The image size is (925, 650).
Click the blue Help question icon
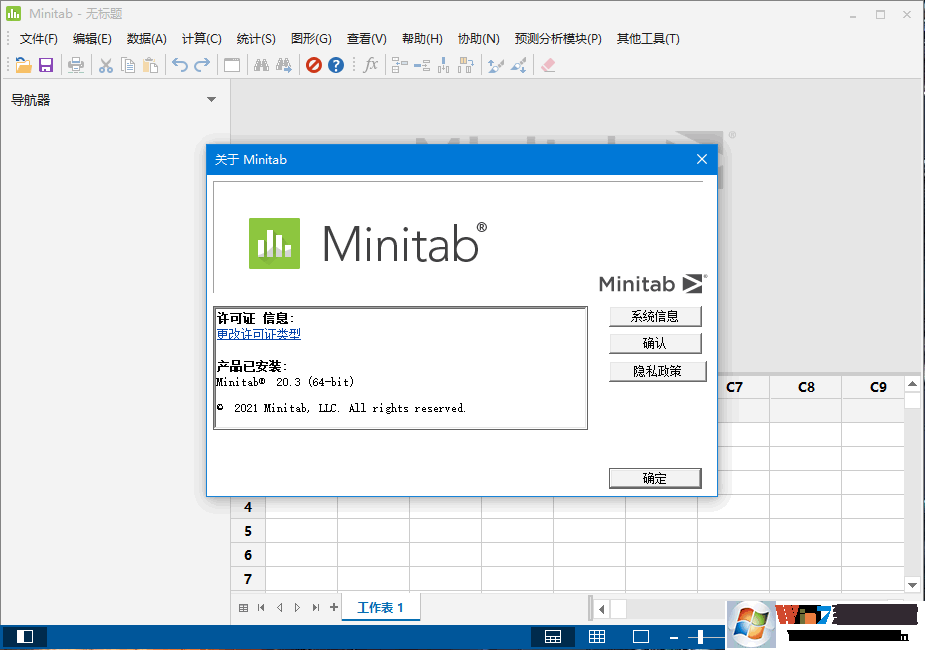336,65
